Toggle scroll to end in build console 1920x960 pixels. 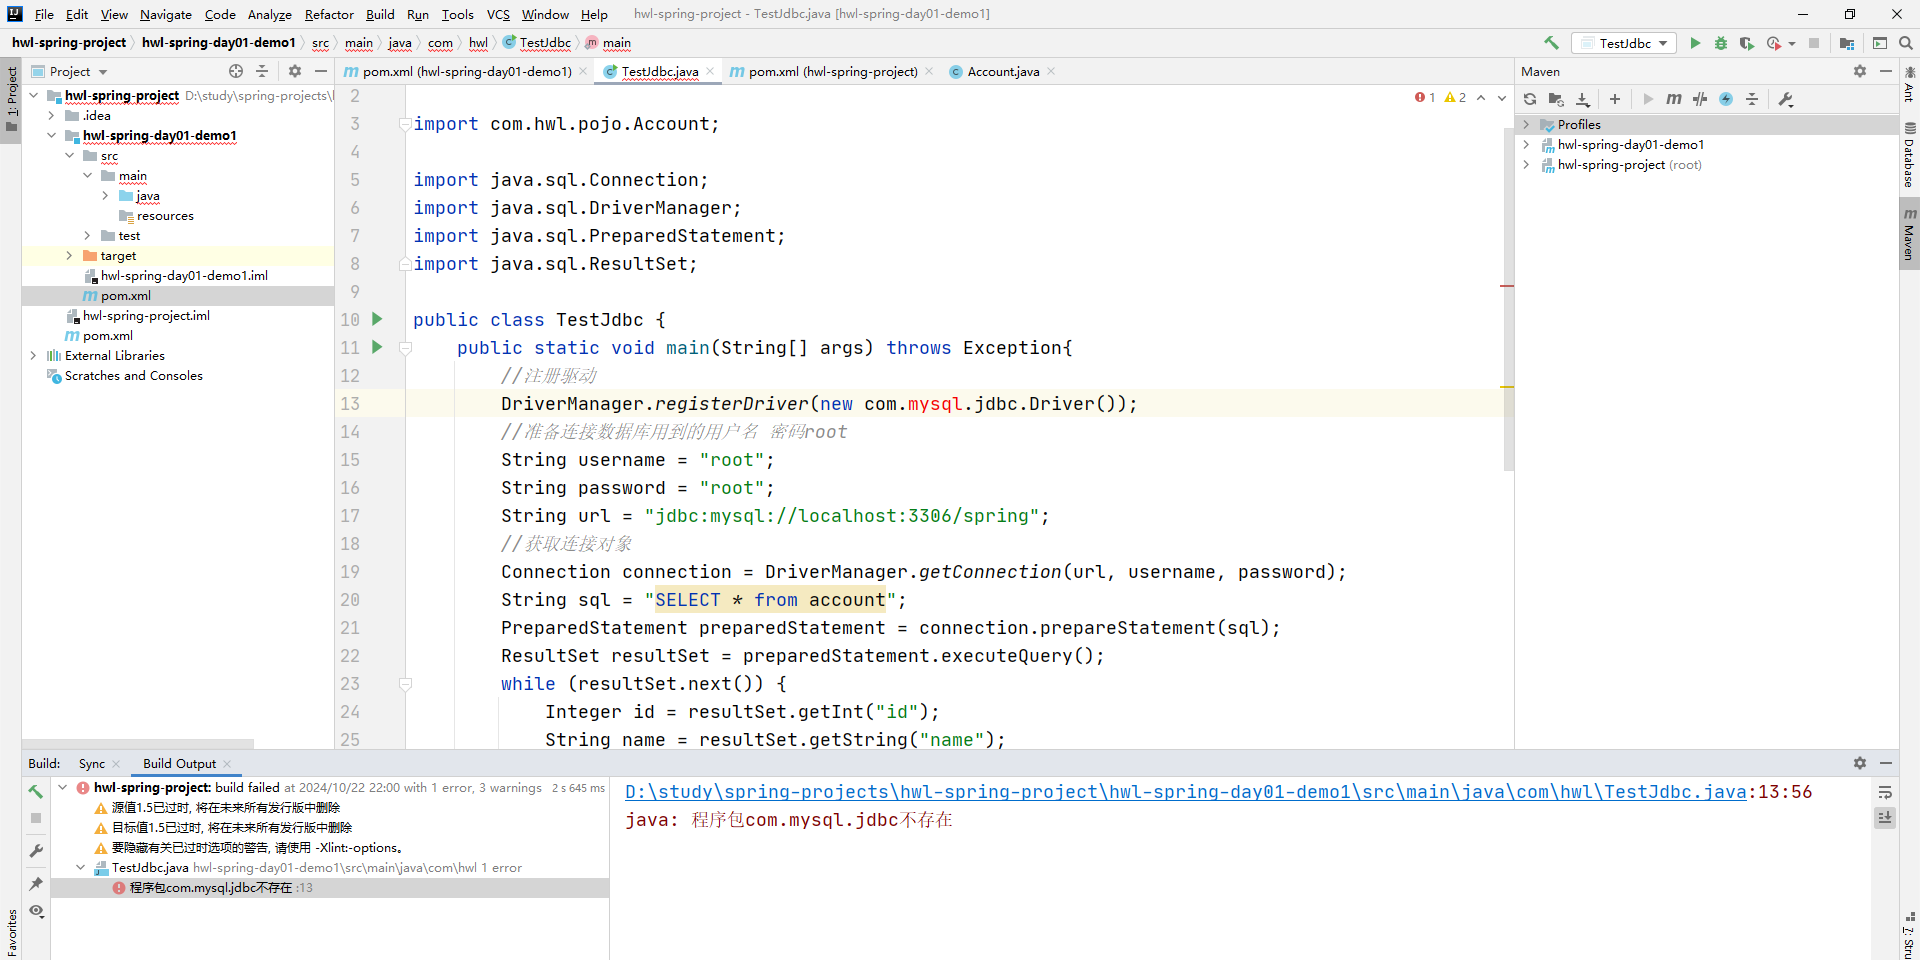pos(1885,818)
